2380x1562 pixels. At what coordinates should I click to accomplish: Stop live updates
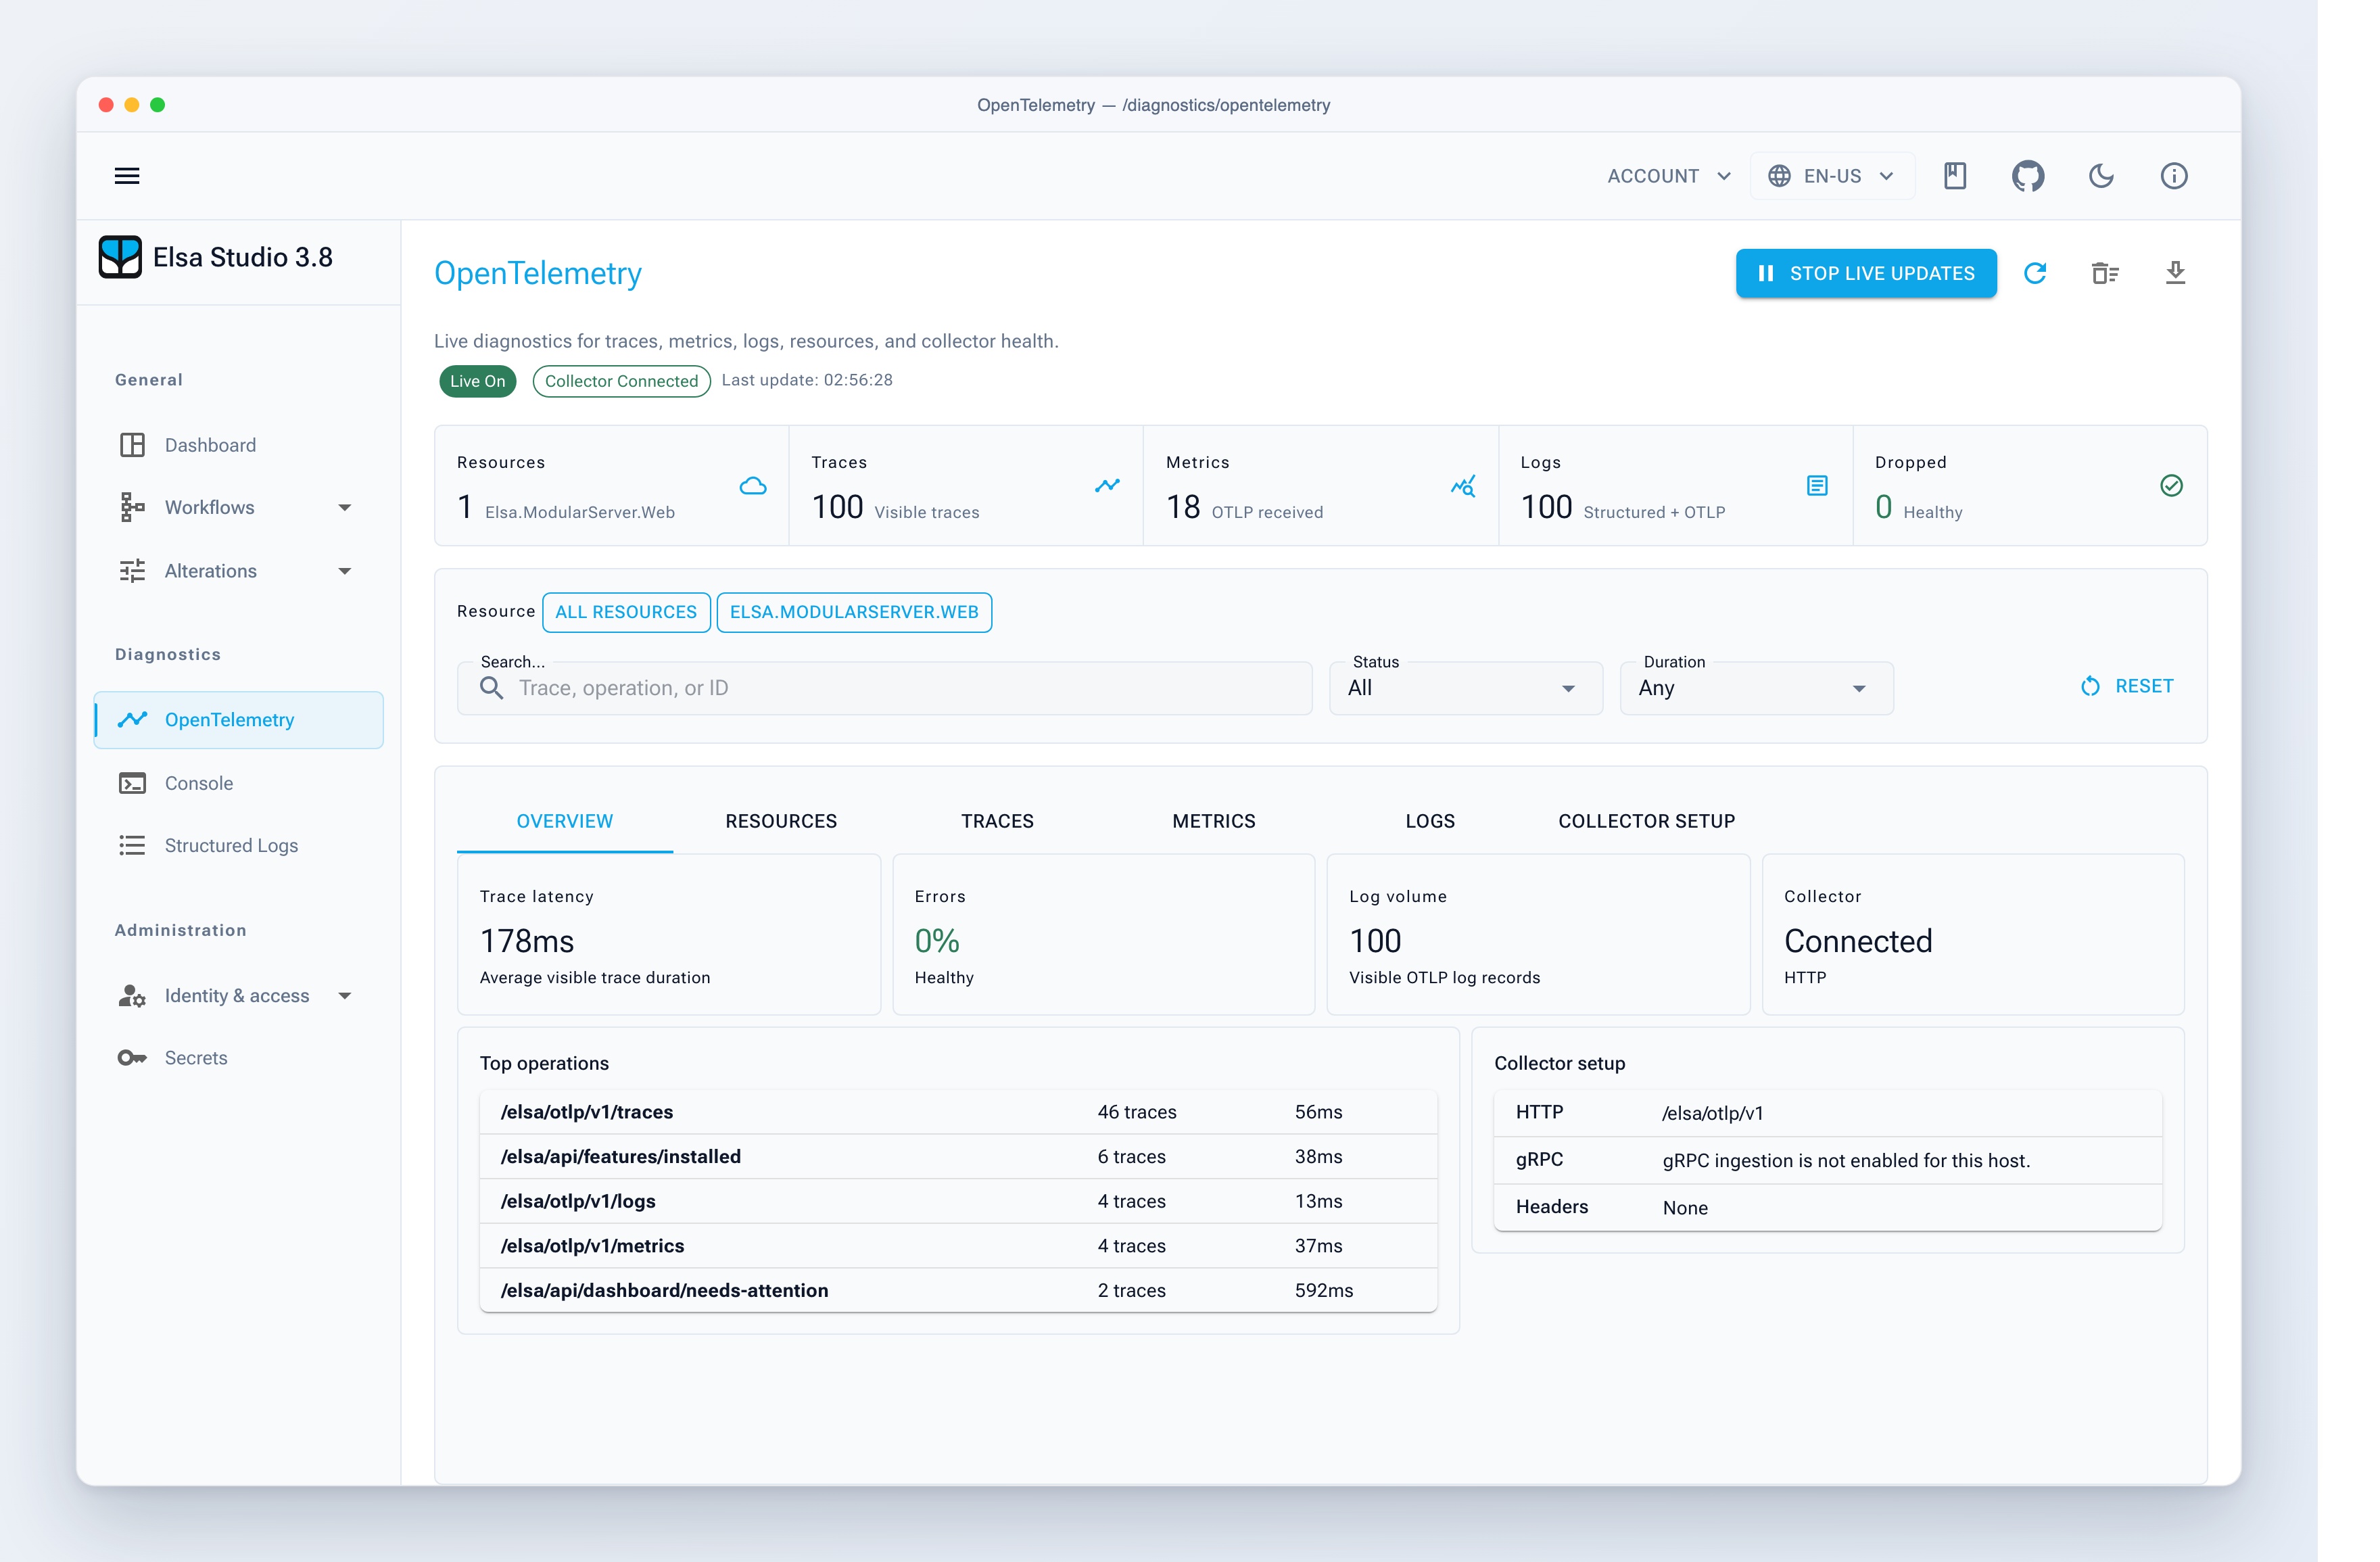1866,273
